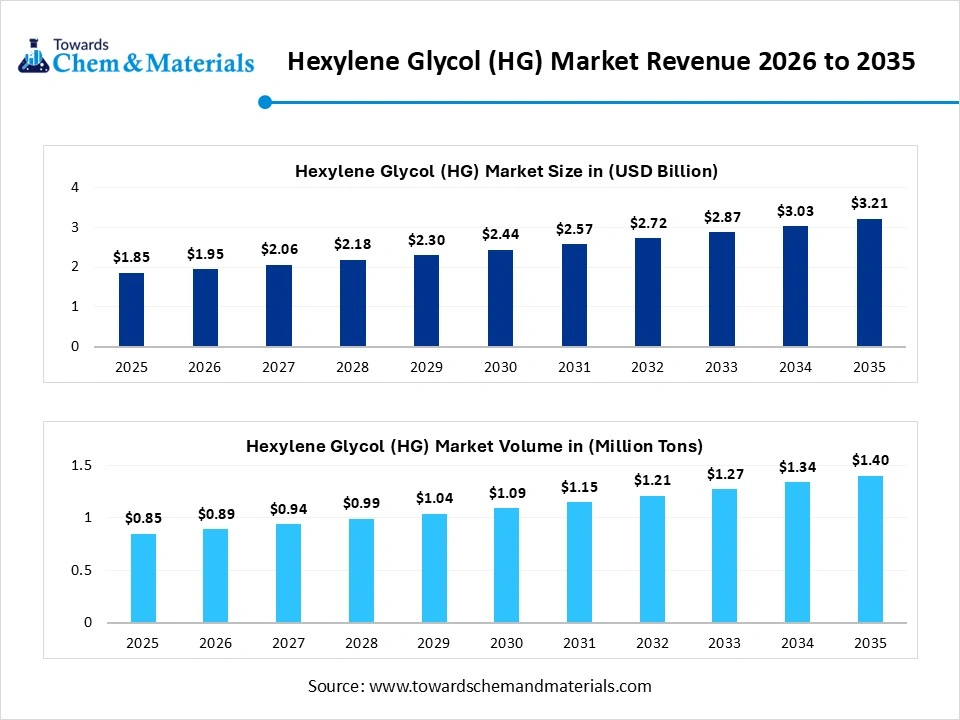Click the $0.85 label in the volume chart
This screenshot has height=720, width=960.
tap(142, 518)
